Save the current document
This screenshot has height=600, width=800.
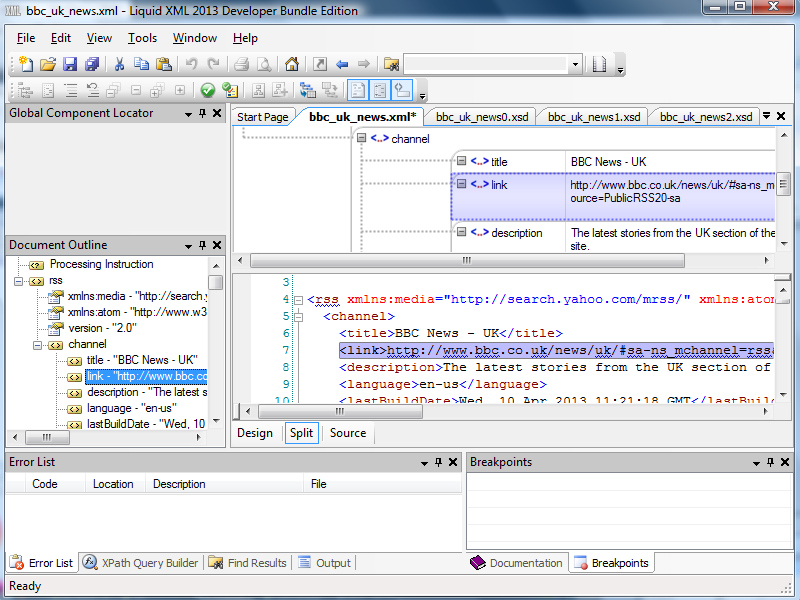tap(70, 64)
